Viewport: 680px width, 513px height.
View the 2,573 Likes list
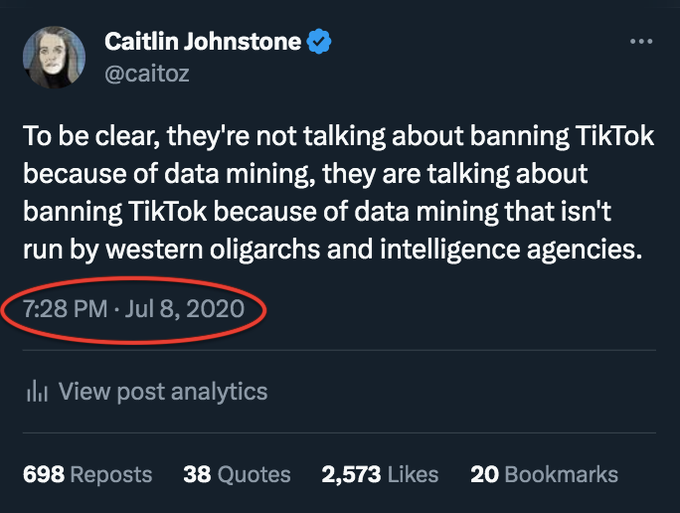coord(380,474)
